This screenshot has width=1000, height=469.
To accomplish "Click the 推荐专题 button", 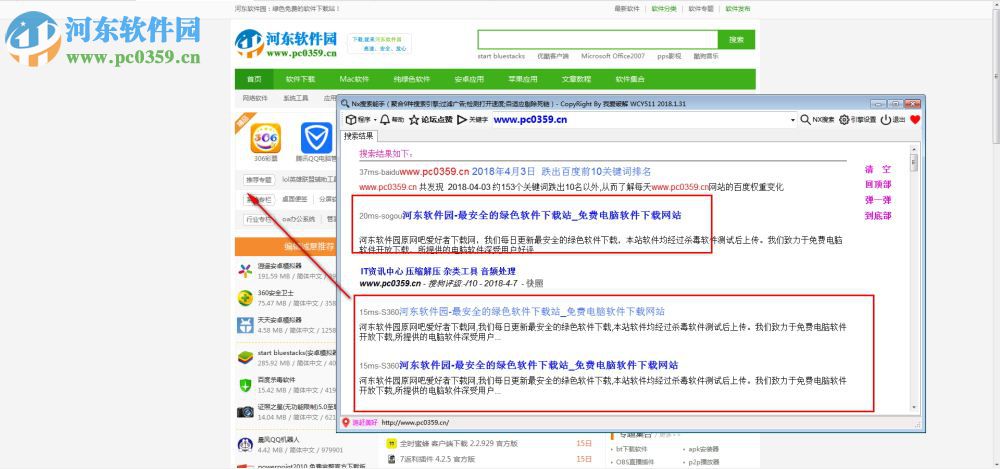I will point(258,180).
